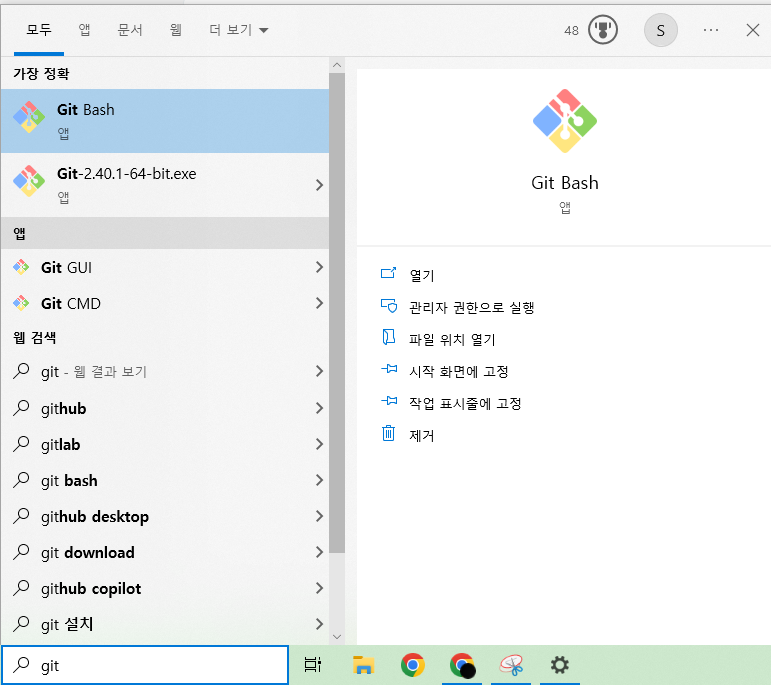Open Task View from the taskbar
Screen dimensions: 771x685
click(x=312, y=665)
